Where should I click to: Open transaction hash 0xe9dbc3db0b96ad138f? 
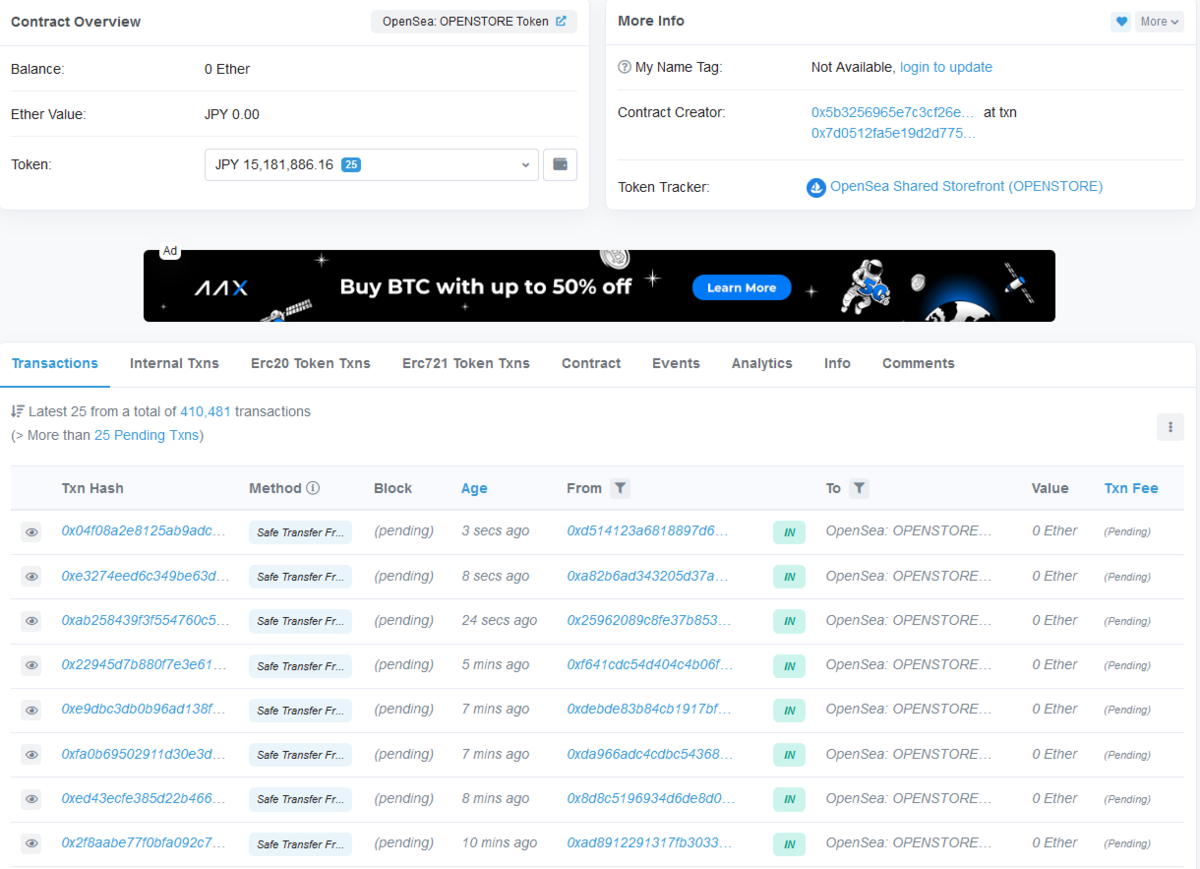pos(145,709)
